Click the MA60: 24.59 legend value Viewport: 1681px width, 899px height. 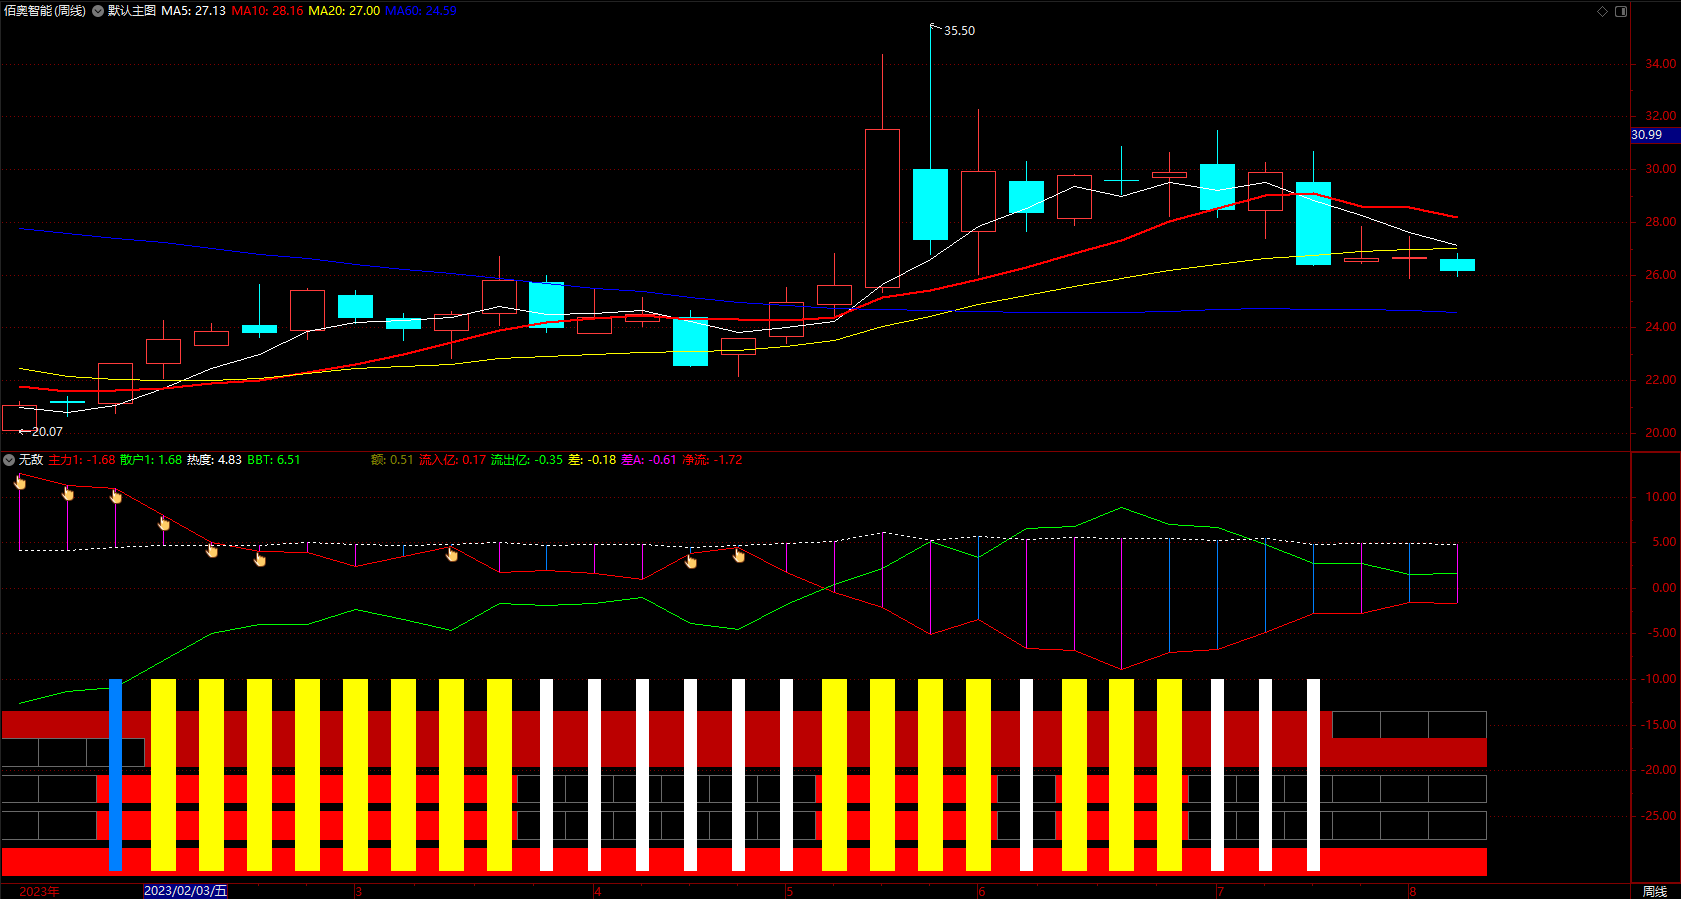point(421,11)
